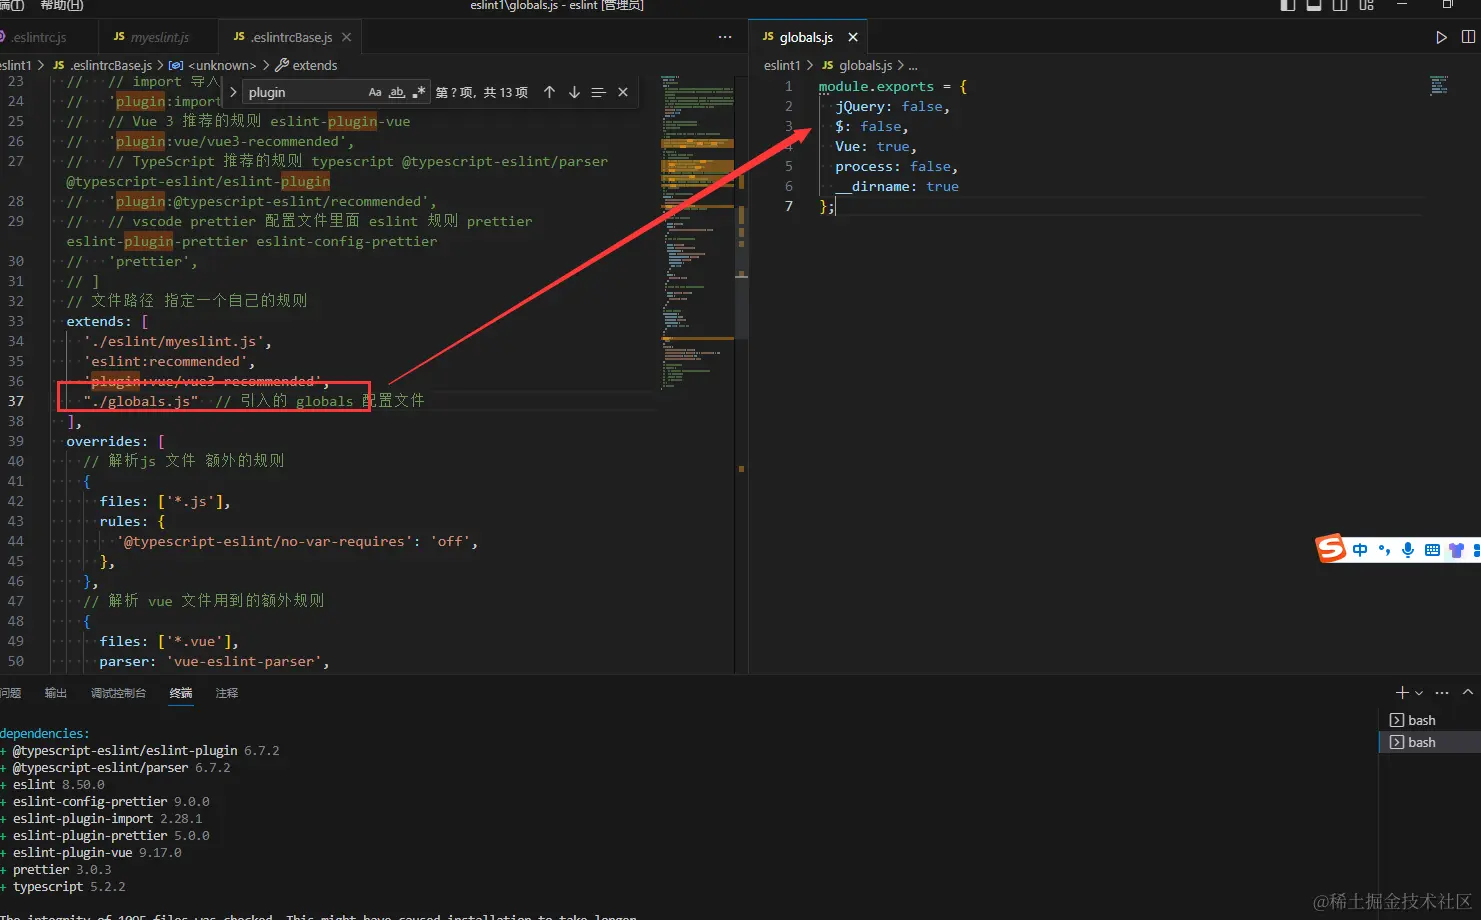The image size is (1481, 920).
Task: Open the 输出 panel tab
Action: click(x=56, y=693)
